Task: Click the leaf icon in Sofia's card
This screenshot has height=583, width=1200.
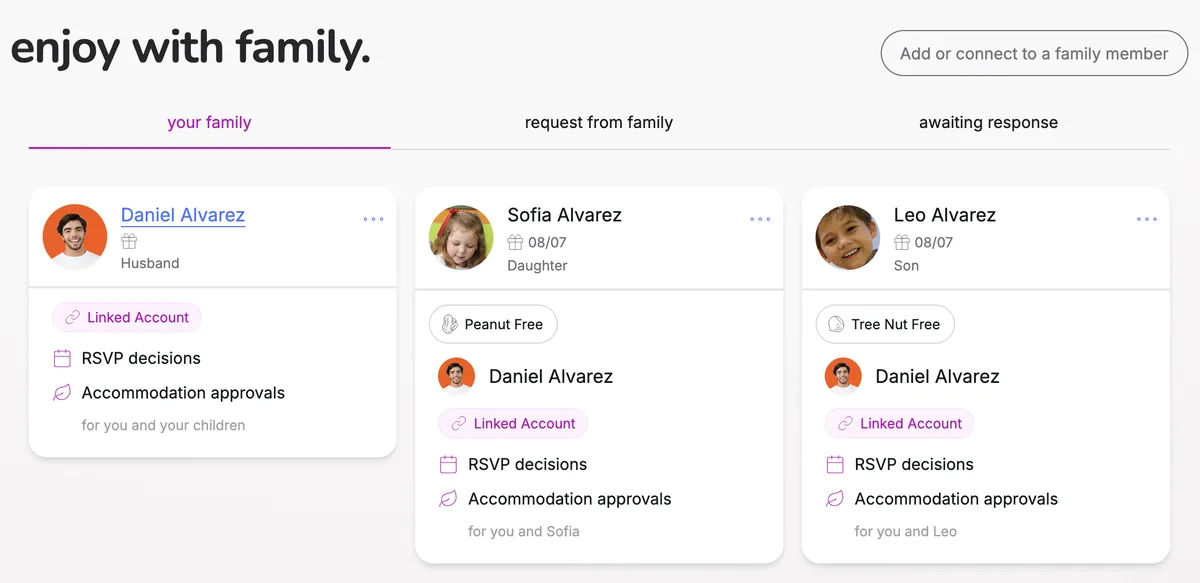Action: click(x=448, y=499)
